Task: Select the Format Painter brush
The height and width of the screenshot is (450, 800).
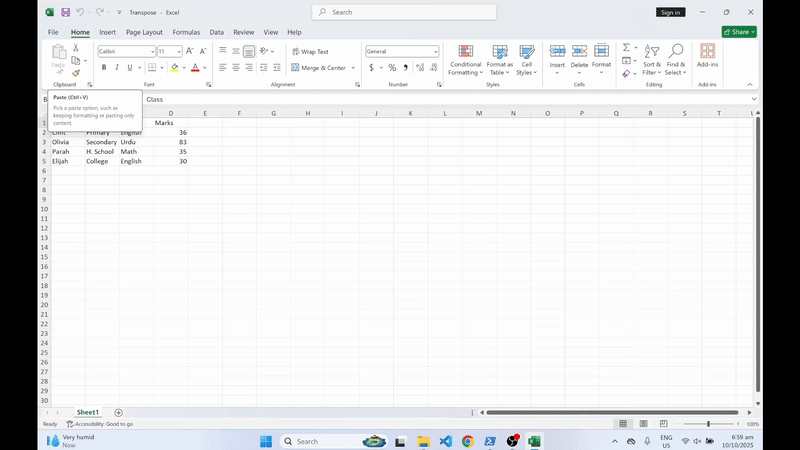Action: pos(76,73)
